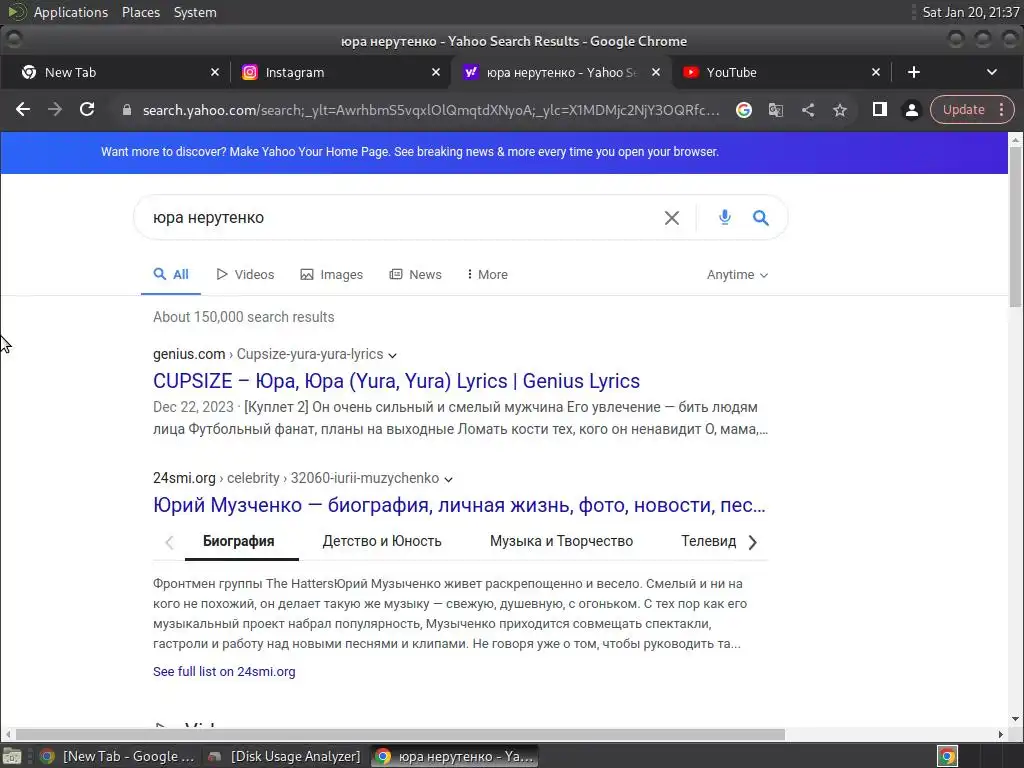This screenshot has height=768, width=1024.
Task: Click the scrollbar down arrow
Action: tap(1015, 719)
